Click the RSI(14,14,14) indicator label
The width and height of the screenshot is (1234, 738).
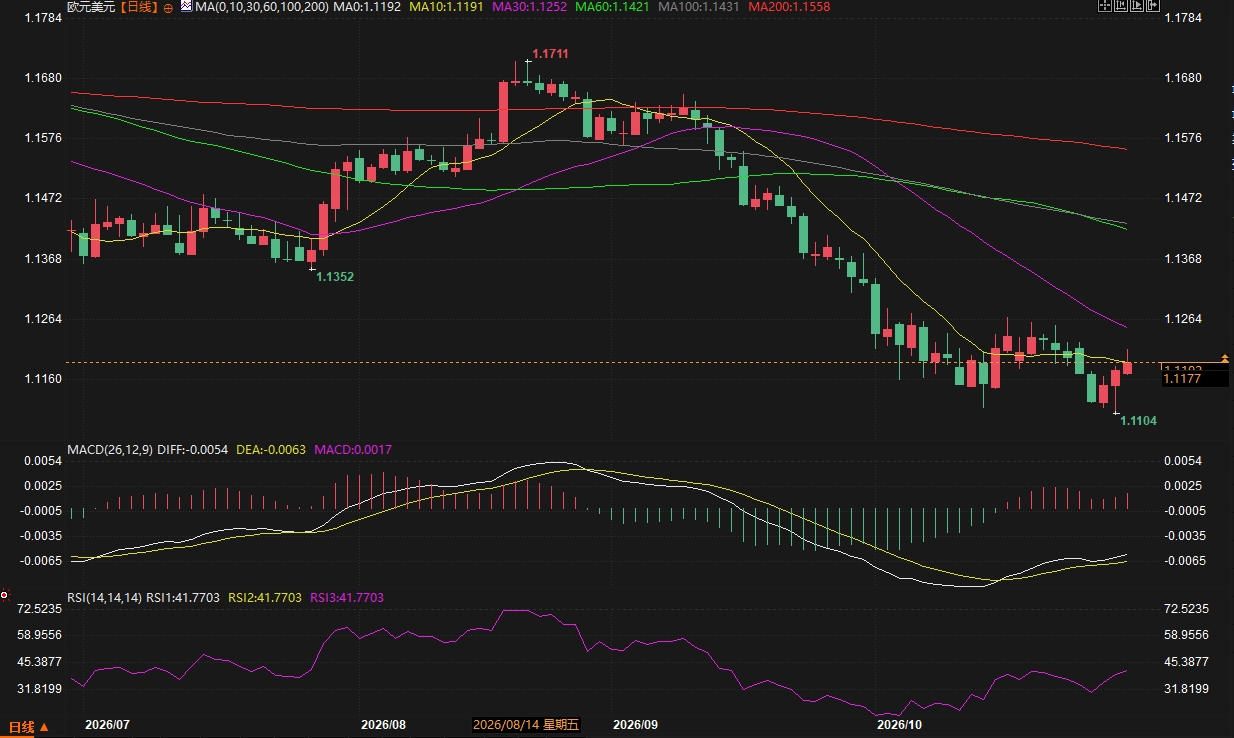(105, 598)
